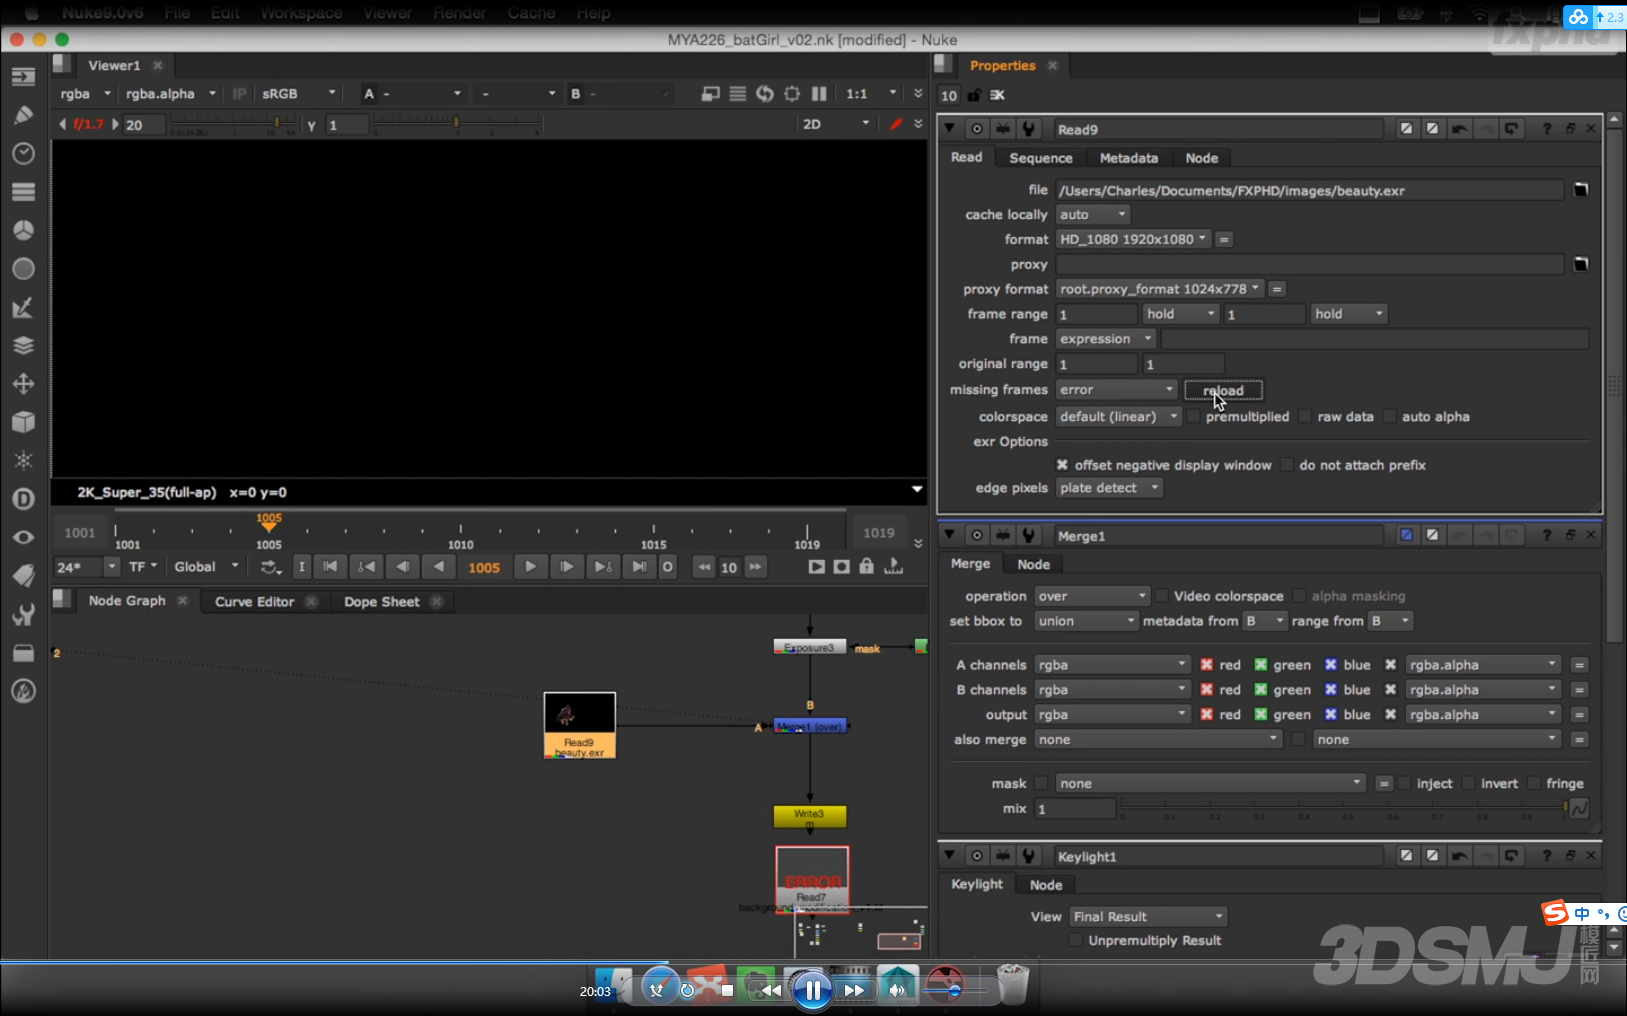
Task: Click the Views eye toolbar icon
Action: [x=23, y=537]
